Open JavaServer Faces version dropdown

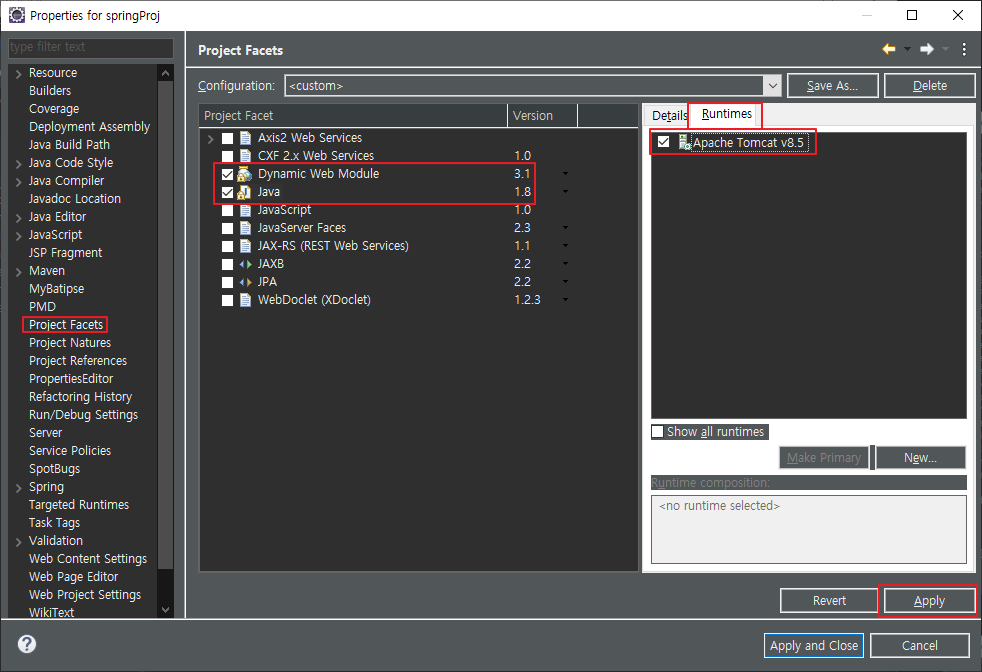pos(565,228)
